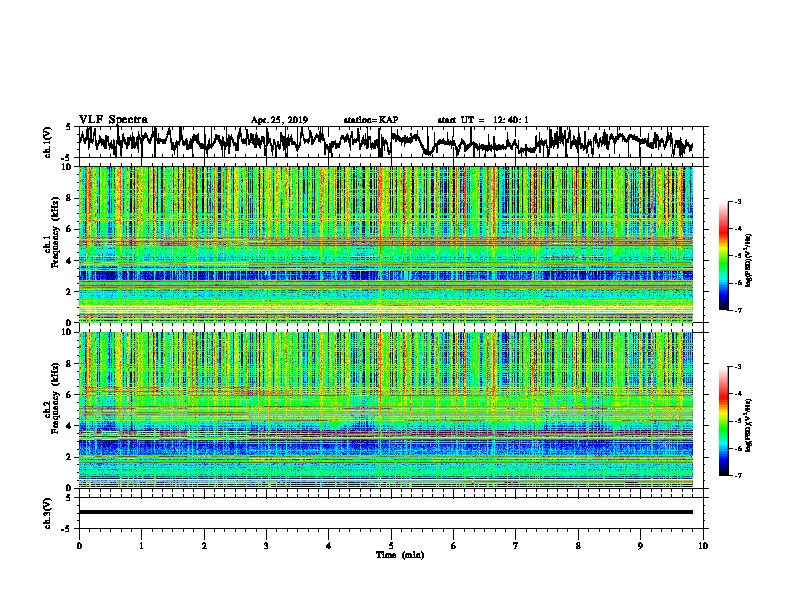Click the ch.2 color bar "-7" tick label
The width and height of the screenshot is (792, 612).
point(738,475)
